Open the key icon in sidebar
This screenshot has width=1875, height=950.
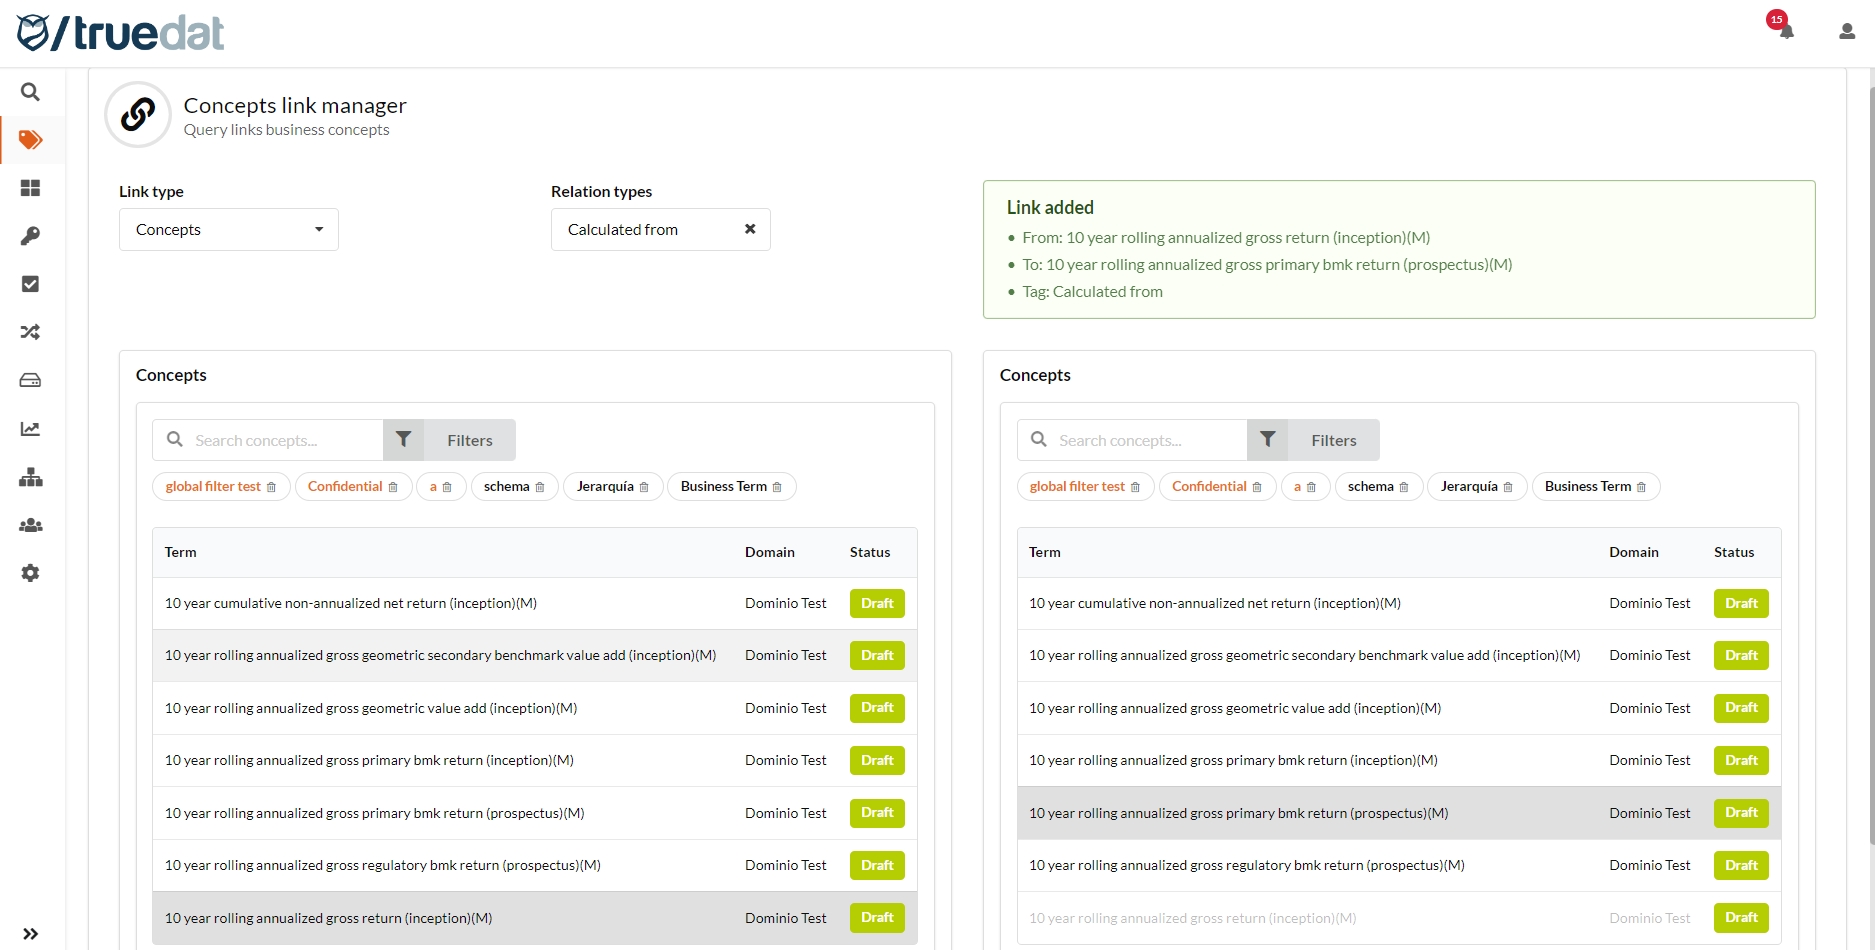[30, 236]
